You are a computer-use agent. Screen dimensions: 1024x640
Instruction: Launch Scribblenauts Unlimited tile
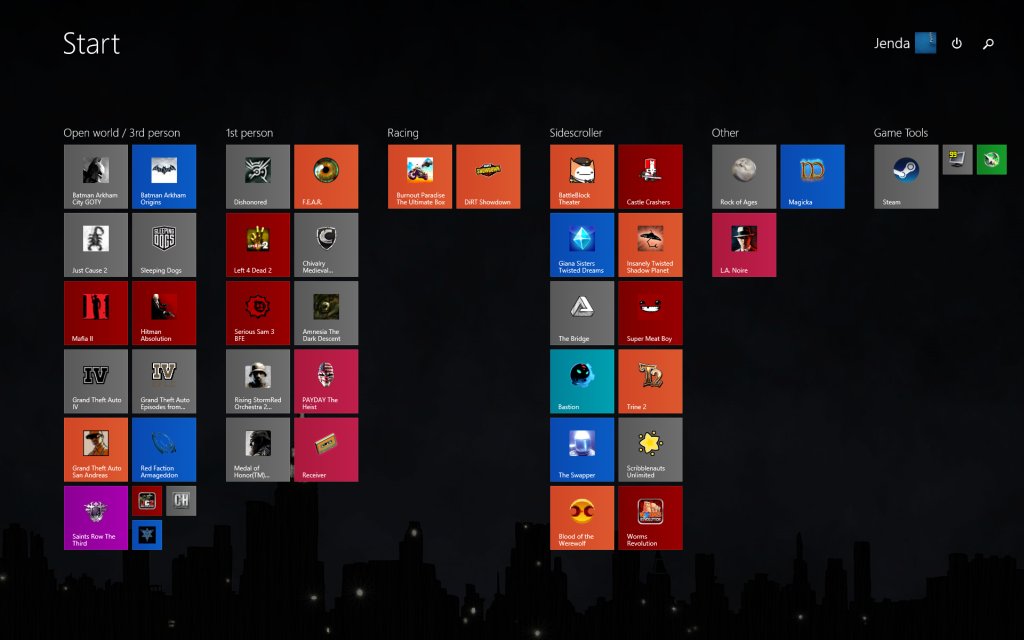[x=650, y=449]
